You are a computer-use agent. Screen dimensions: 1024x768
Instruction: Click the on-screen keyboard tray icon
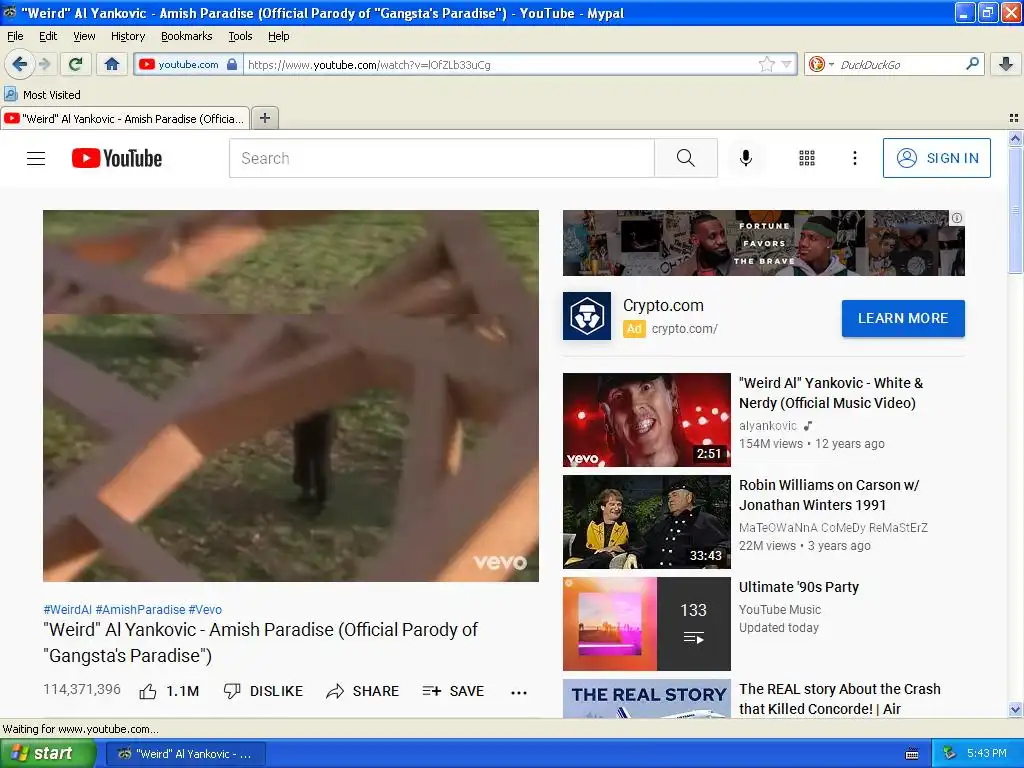912,754
